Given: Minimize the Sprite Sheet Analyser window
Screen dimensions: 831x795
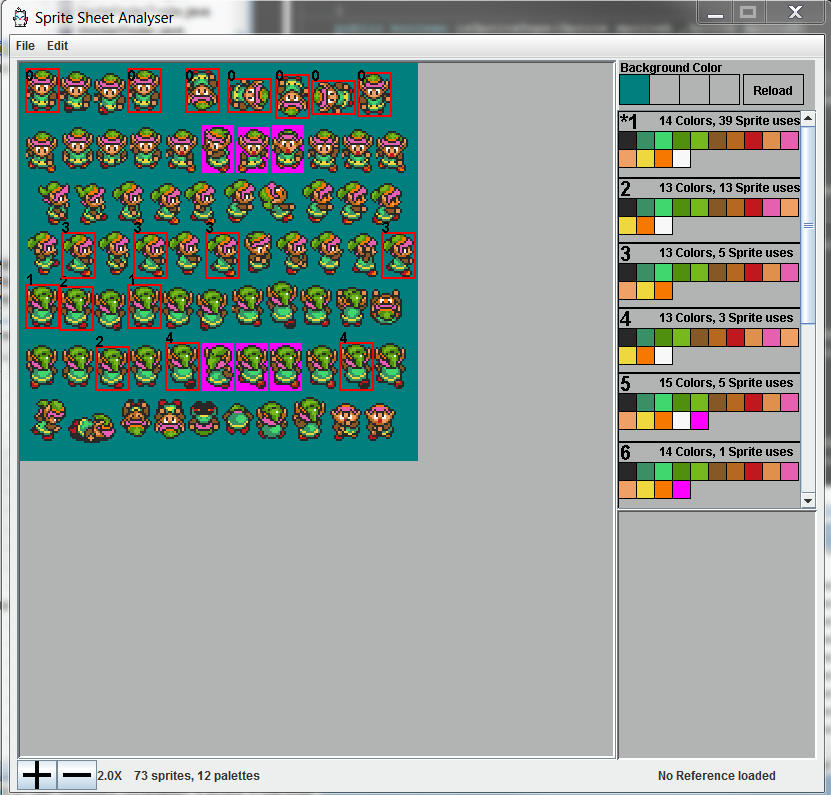Looking at the screenshot, I should tap(715, 13).
